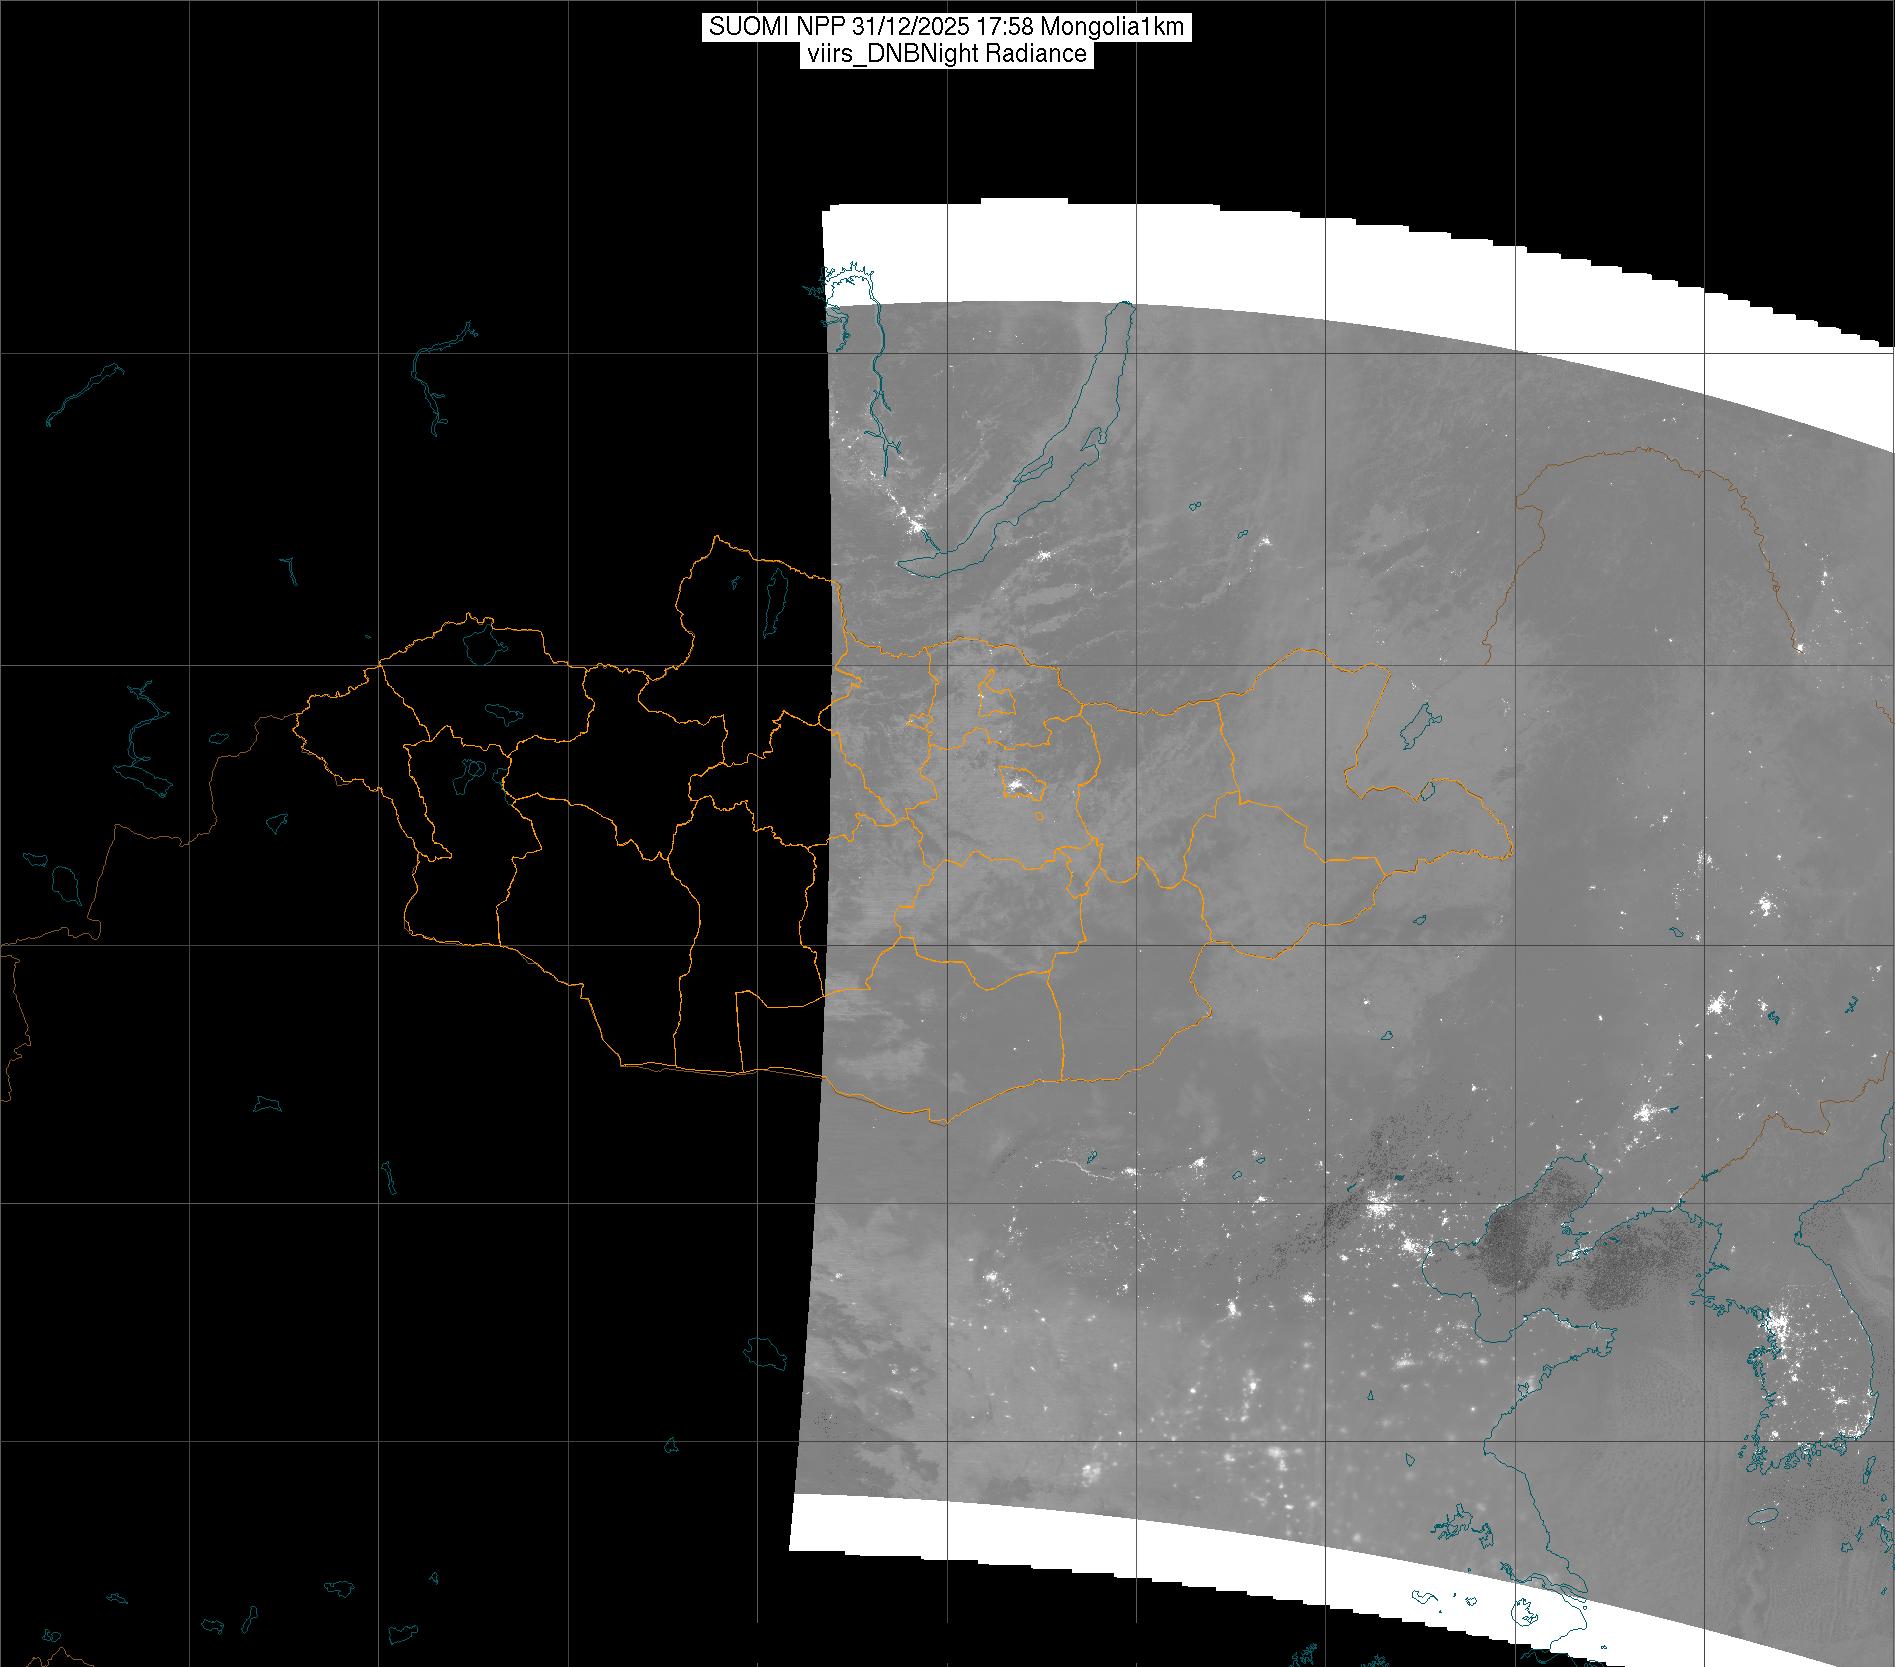The height and width of the screenshot is (1667, 1895).
Task: Click the bright Ulaanbaatar city lights
Action: click(x=1018, y=786)
